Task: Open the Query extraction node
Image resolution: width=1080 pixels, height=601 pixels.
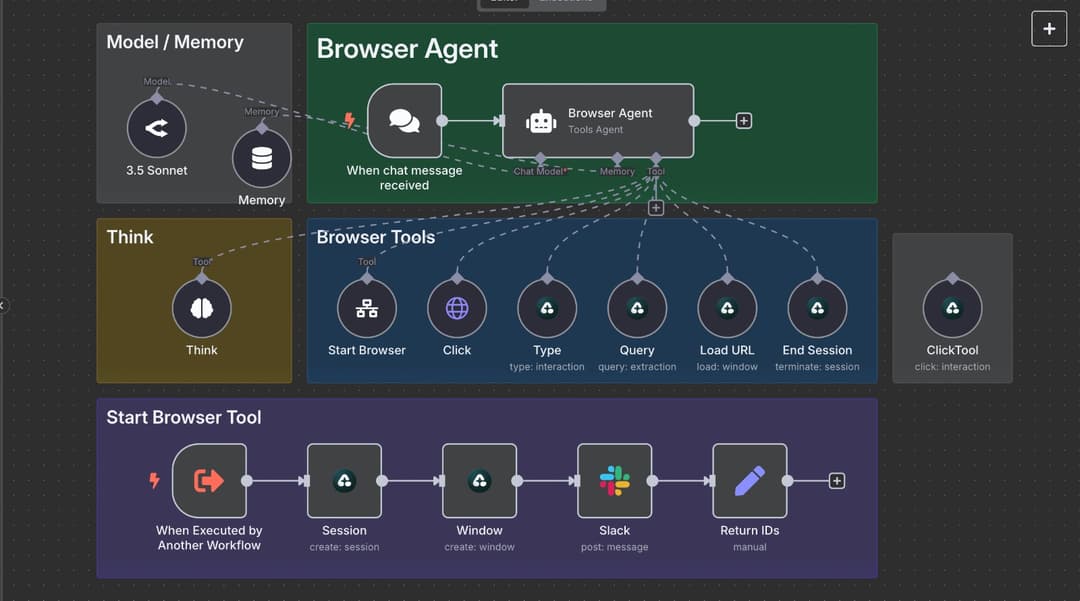Action: (x=636, y=307)
